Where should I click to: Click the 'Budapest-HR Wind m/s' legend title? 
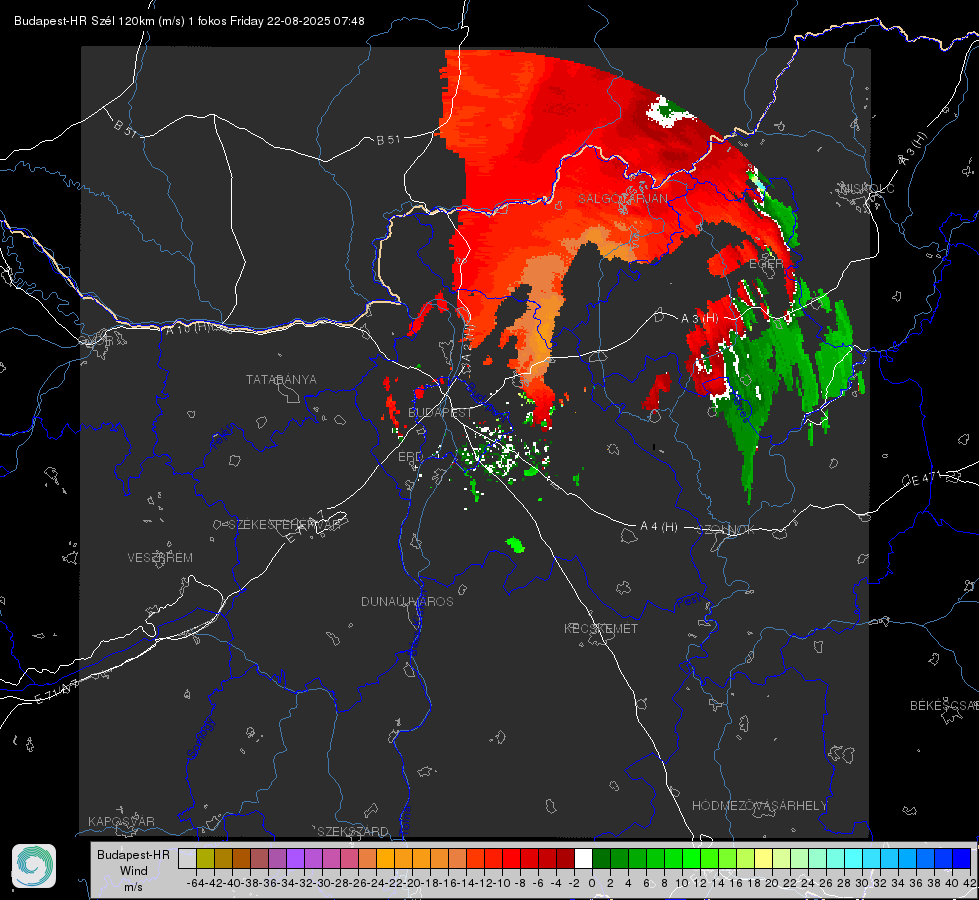click(x=134, y=871)
